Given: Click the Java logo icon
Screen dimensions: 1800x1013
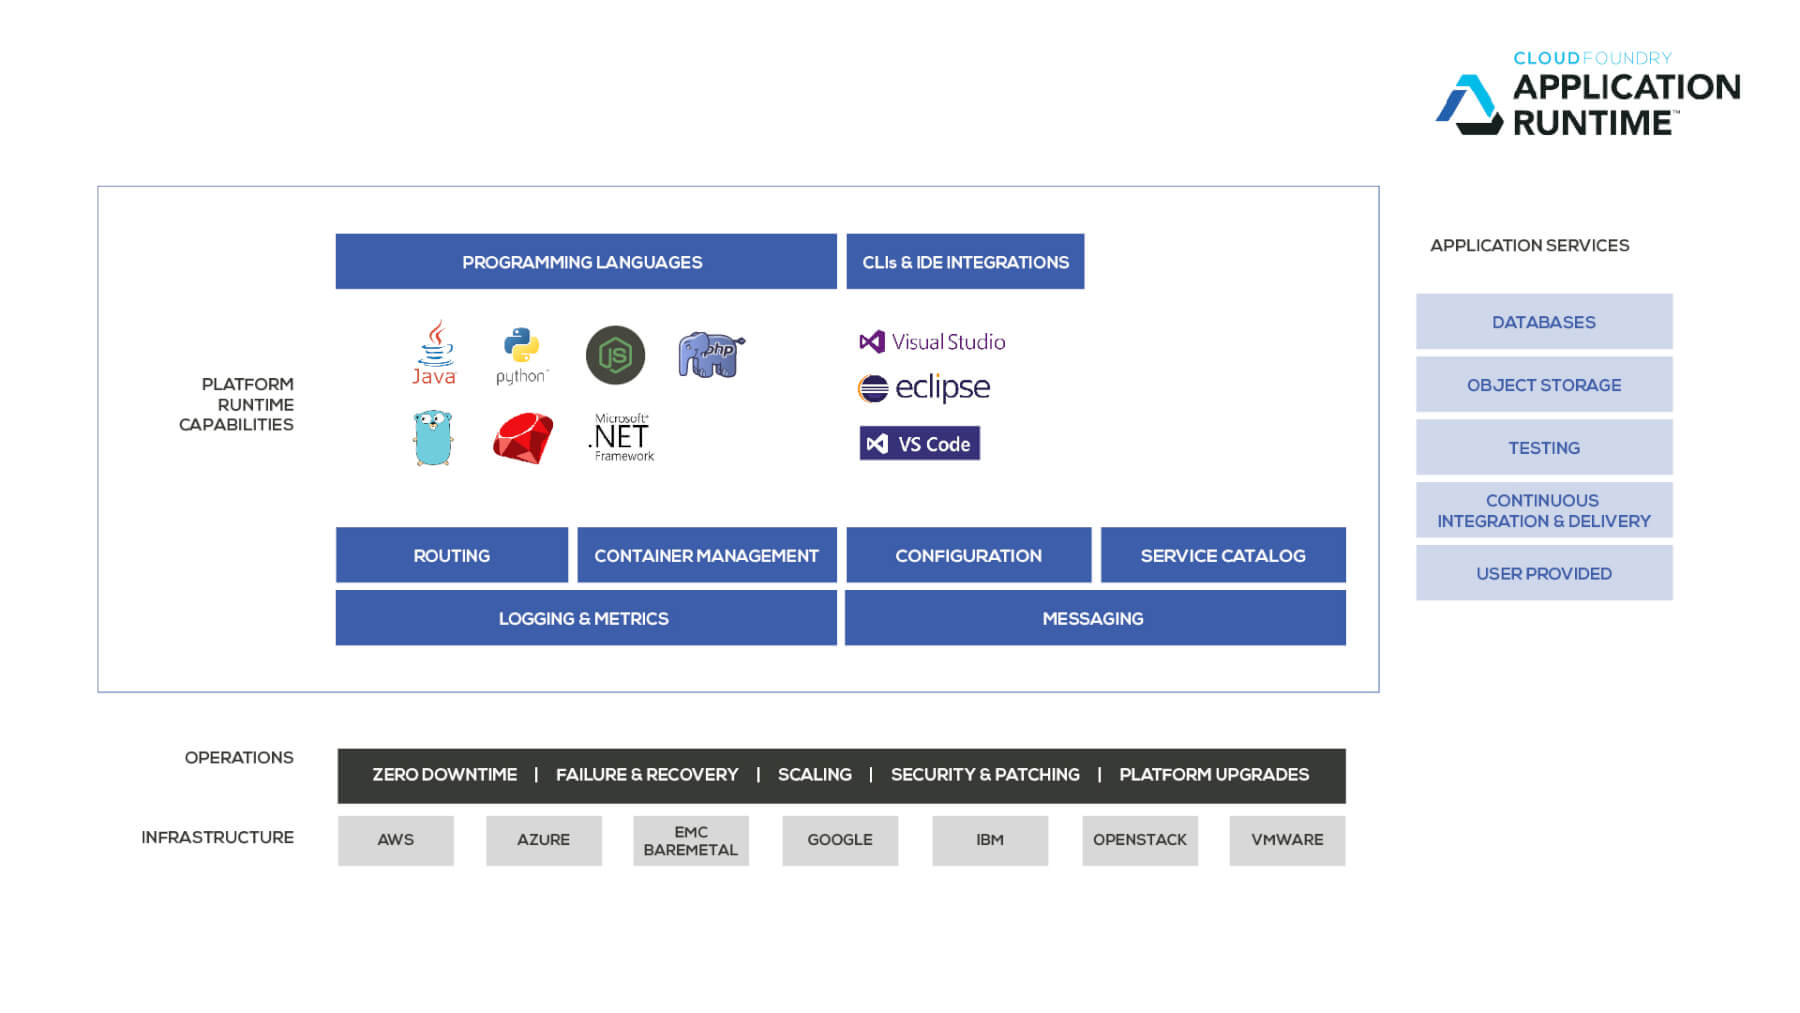Looking at the screenshot, I should (434, 353).
